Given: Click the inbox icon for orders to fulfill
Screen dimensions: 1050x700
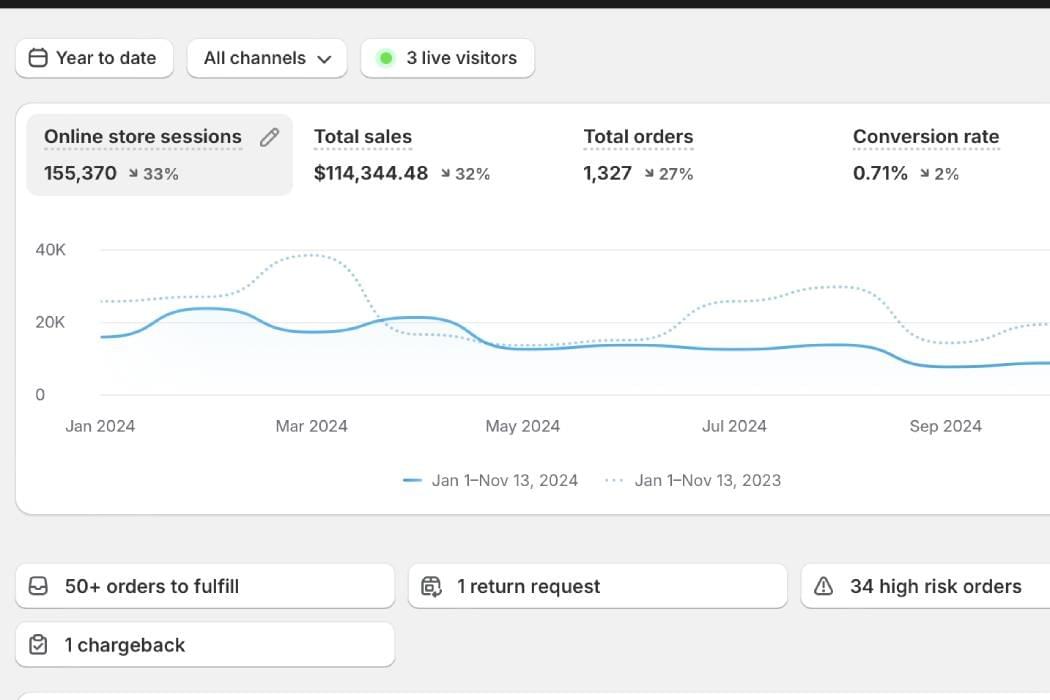Looking at the screenshot, I should (39, 587).
